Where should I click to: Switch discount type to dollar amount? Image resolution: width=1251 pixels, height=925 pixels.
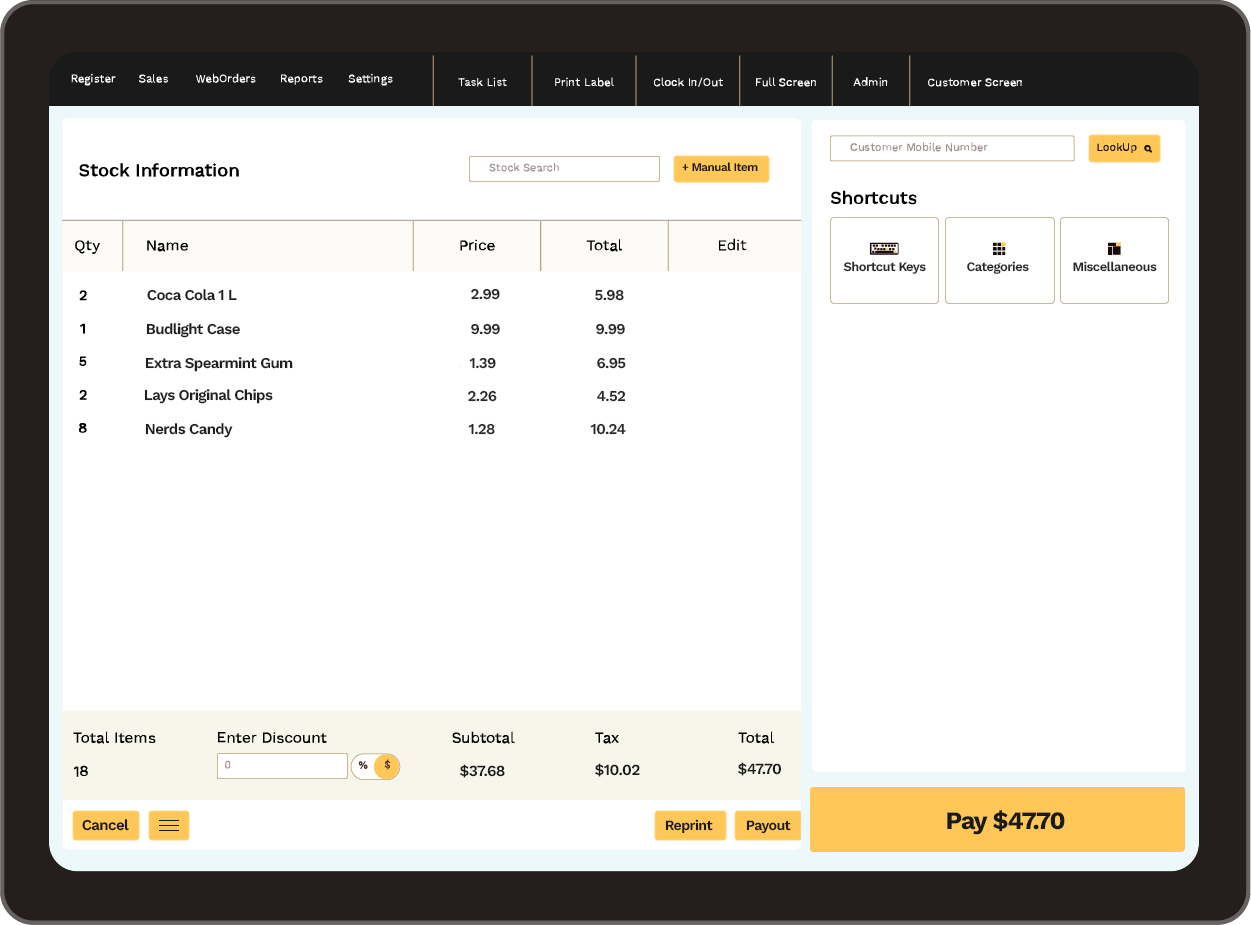387,766
